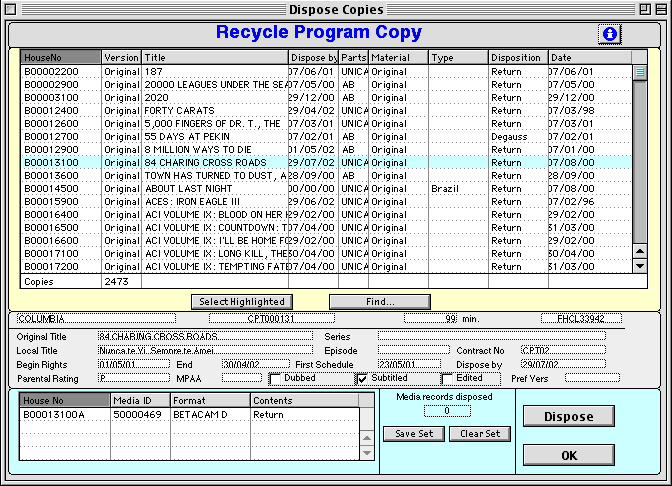The width and height of the screenshot is (672, 486).
Task: Click the Pref Vers field
Action: [592, 378]
